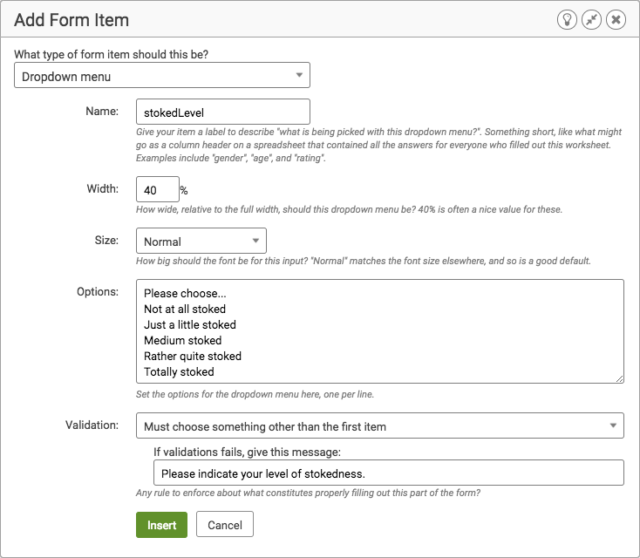
Task: Open the Validation rule dropdown
Action: tap(380, 426)
